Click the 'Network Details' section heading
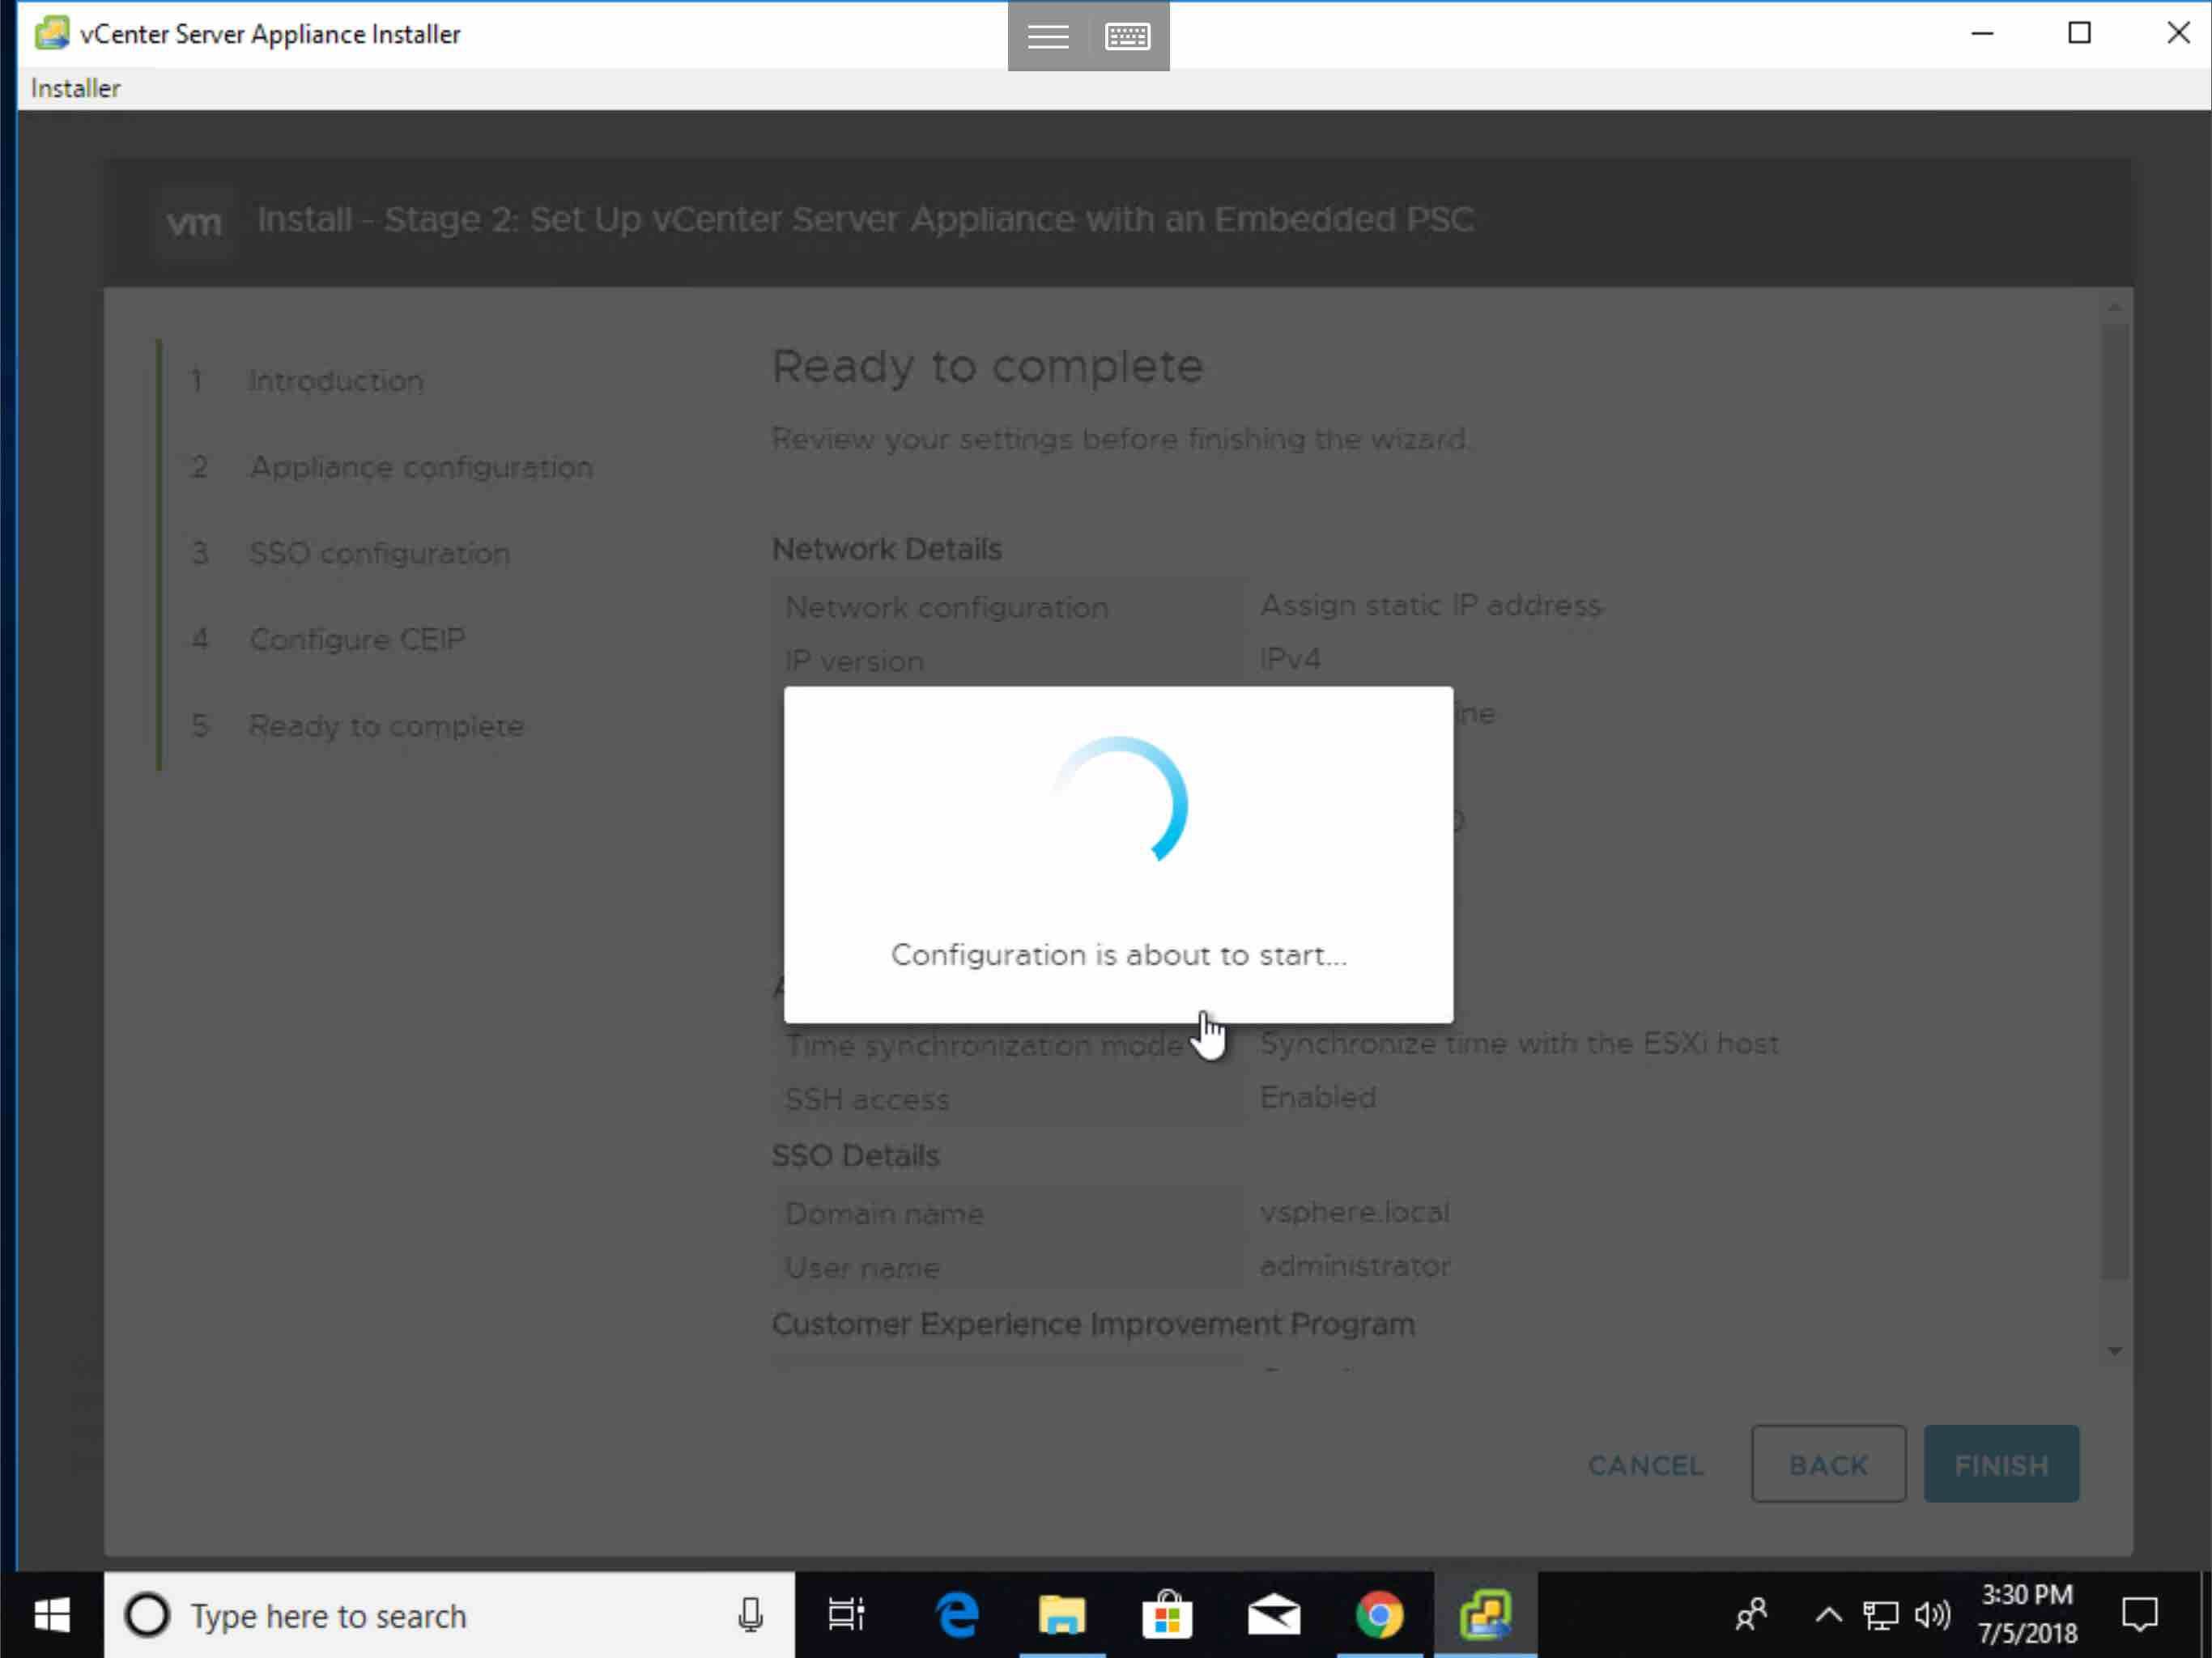 (886, 549)
